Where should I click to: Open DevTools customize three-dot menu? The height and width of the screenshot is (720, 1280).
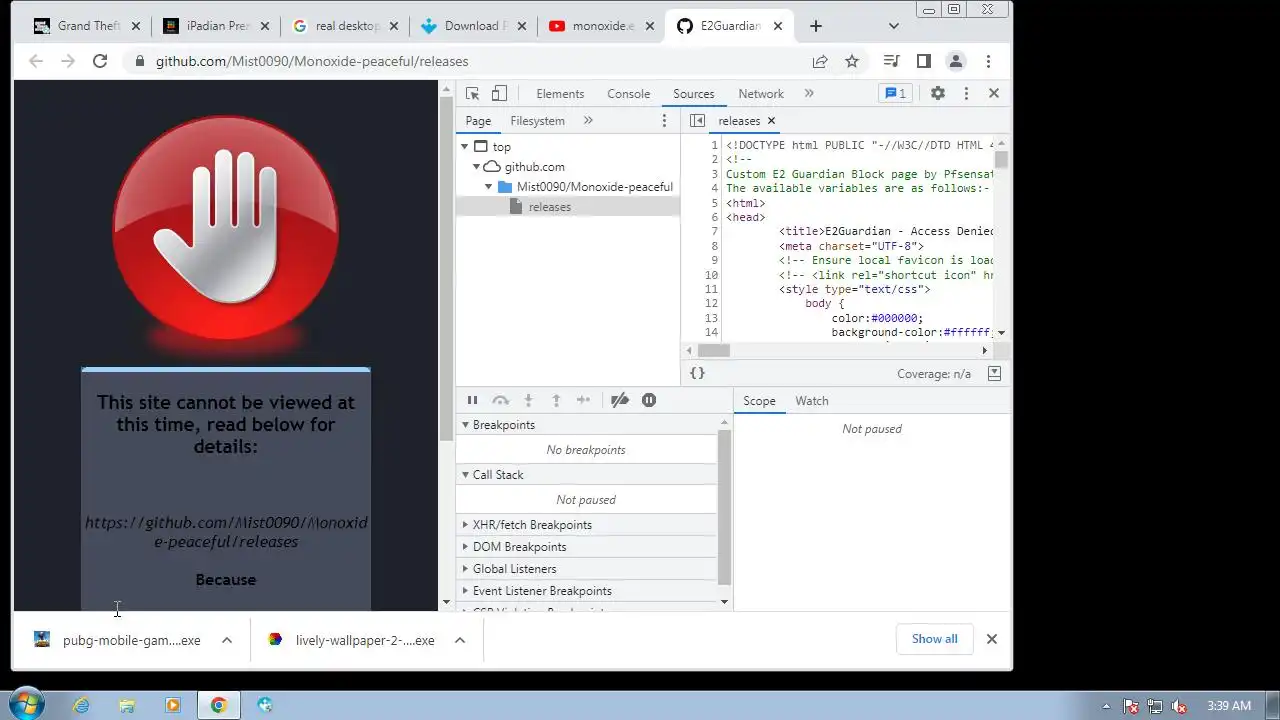tap(966, 93)
